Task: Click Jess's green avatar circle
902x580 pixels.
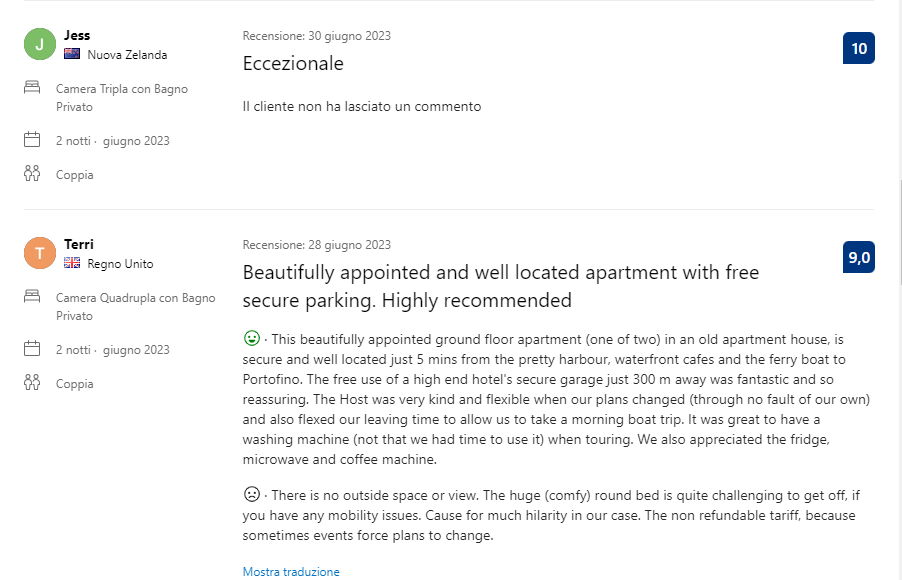Action: [x=40, y=44]
